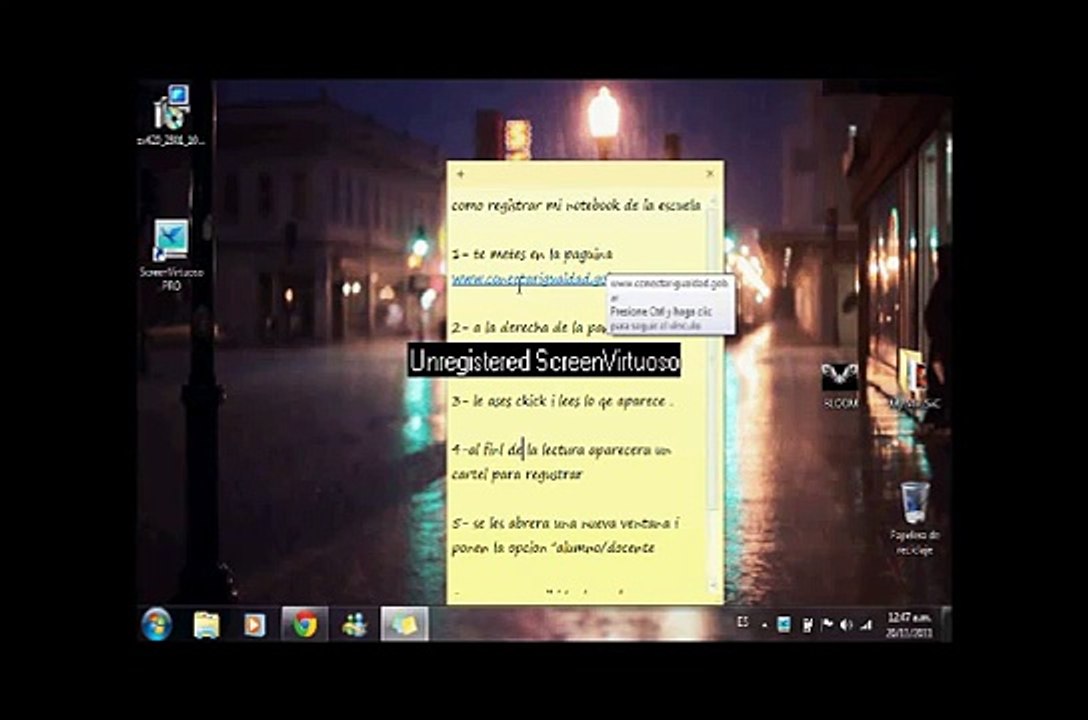Delete the sticky note with the X

tap(709, 173)
